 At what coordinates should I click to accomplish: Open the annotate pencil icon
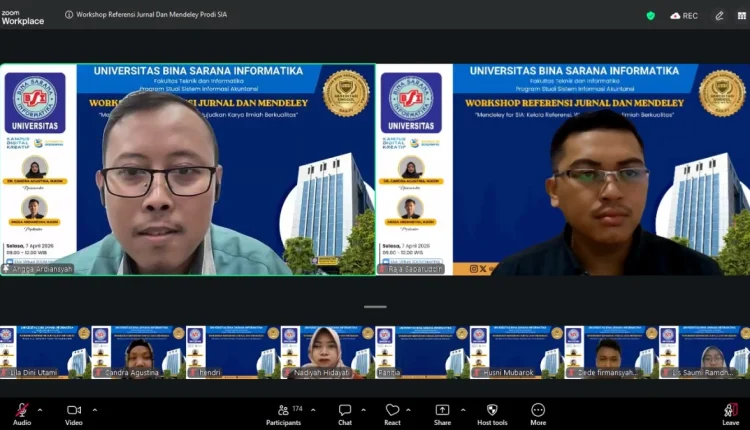point(719,16)
